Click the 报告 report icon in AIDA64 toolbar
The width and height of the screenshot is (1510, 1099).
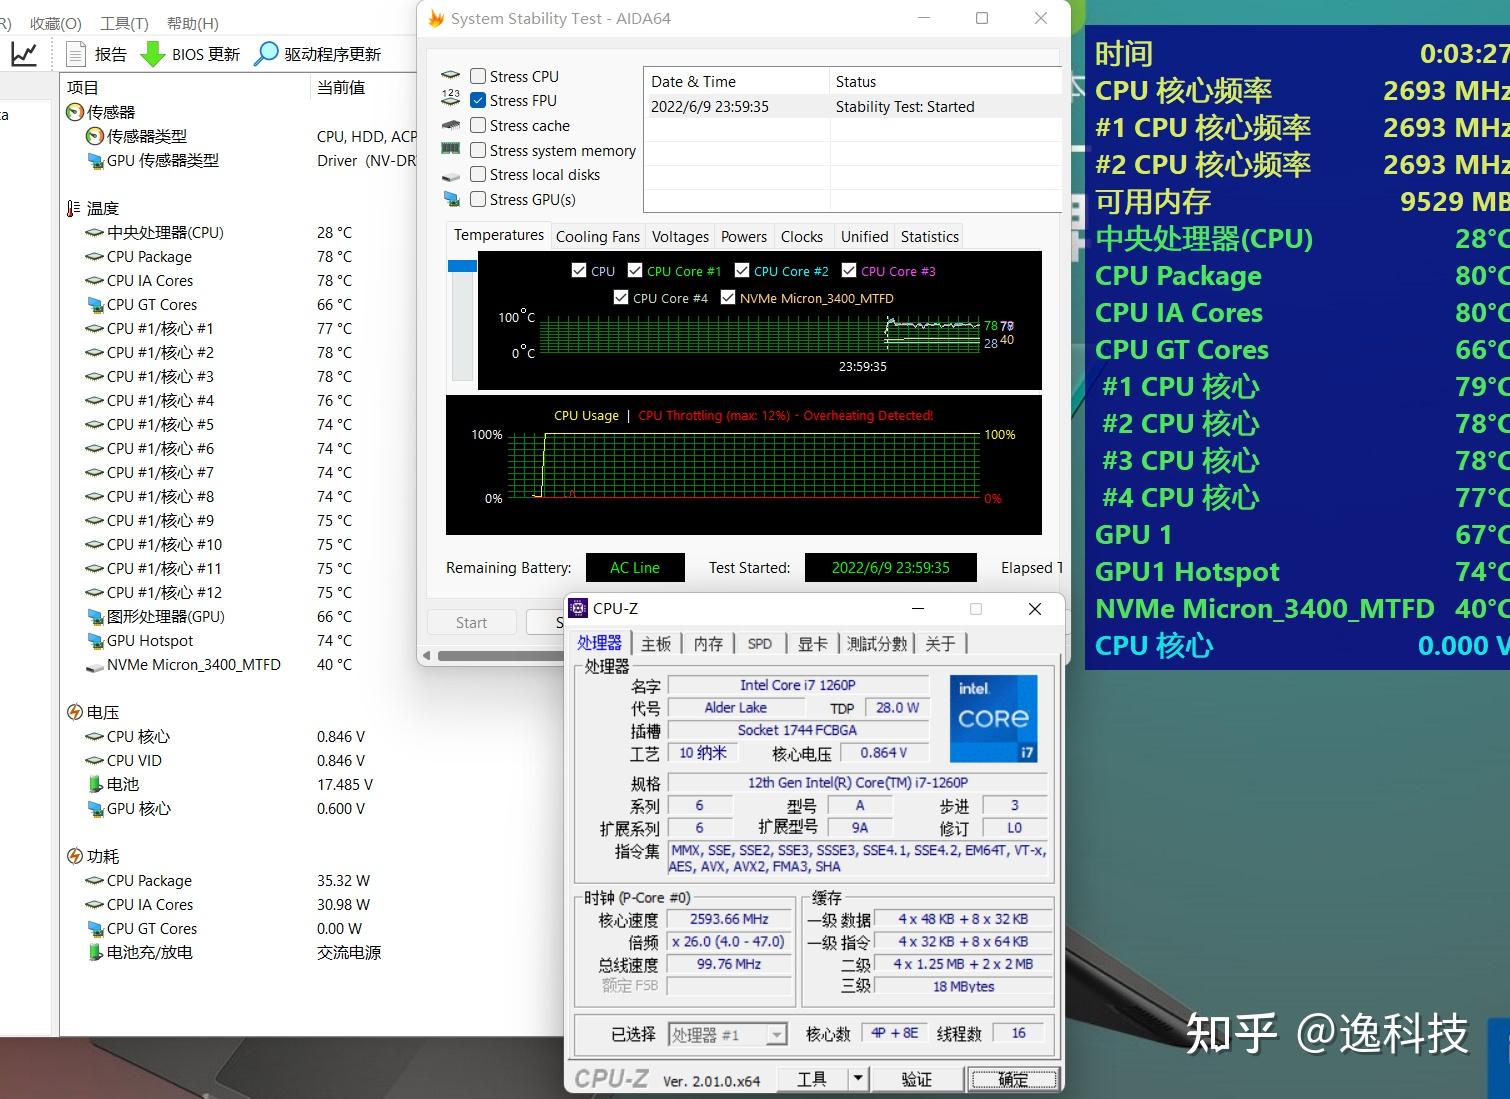pyautogui.click(x=77, y=53)
